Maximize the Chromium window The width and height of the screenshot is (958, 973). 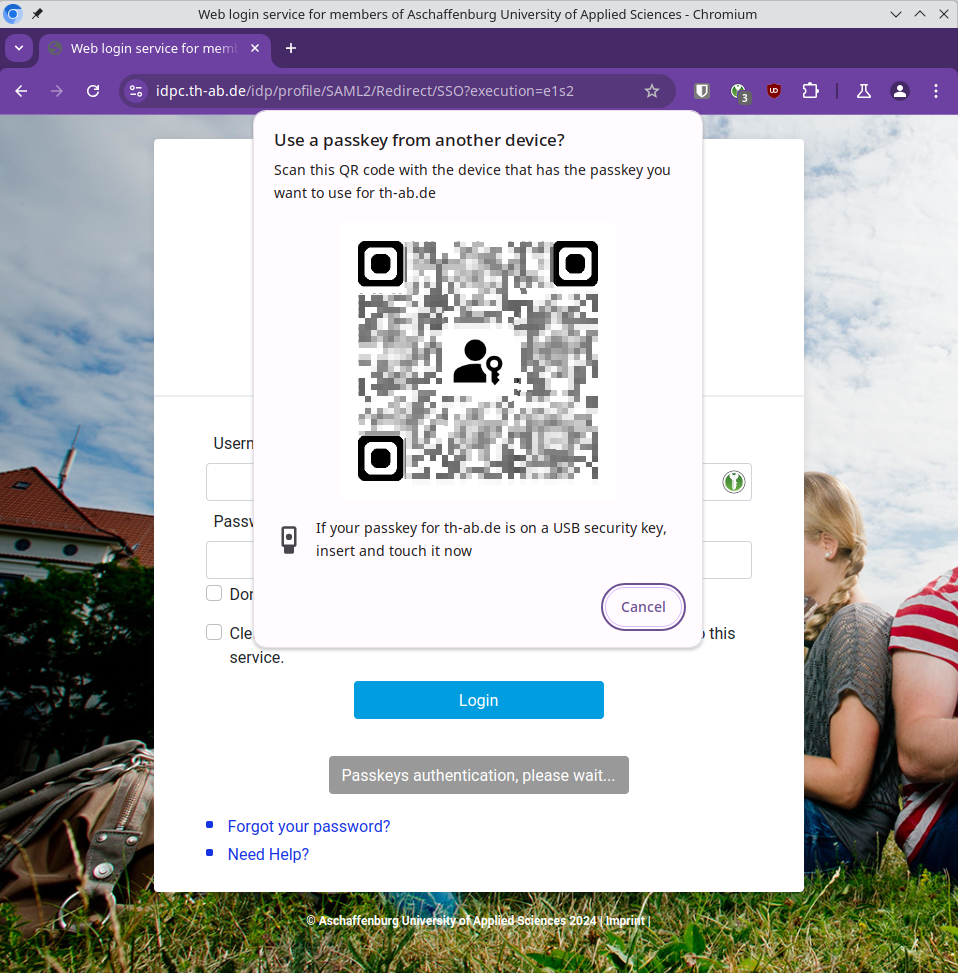click(920, 14)
